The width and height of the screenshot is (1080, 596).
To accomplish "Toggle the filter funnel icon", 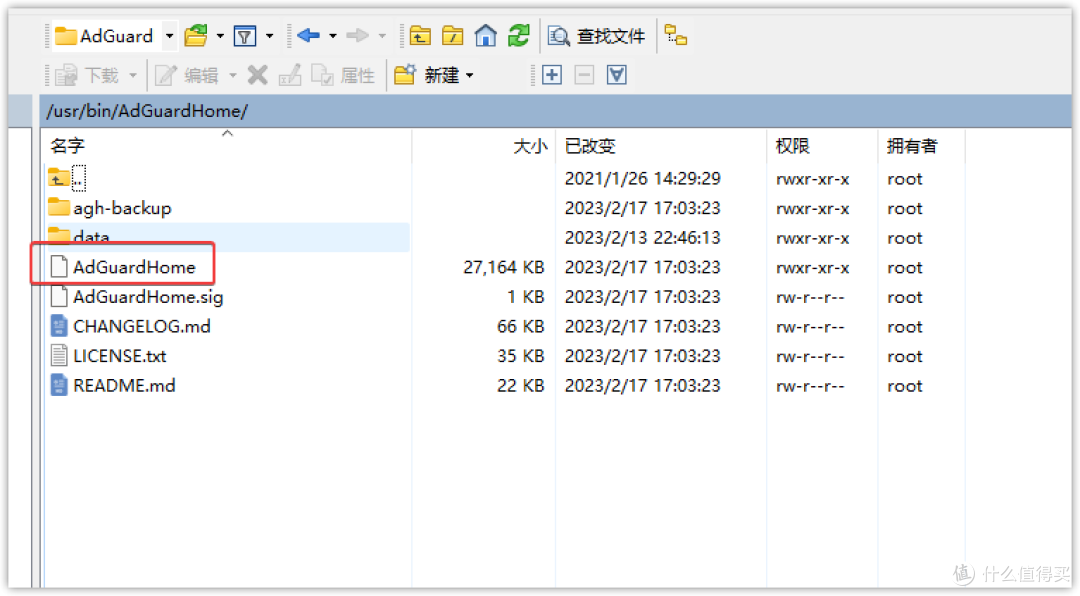I will (x=245, y=35).
